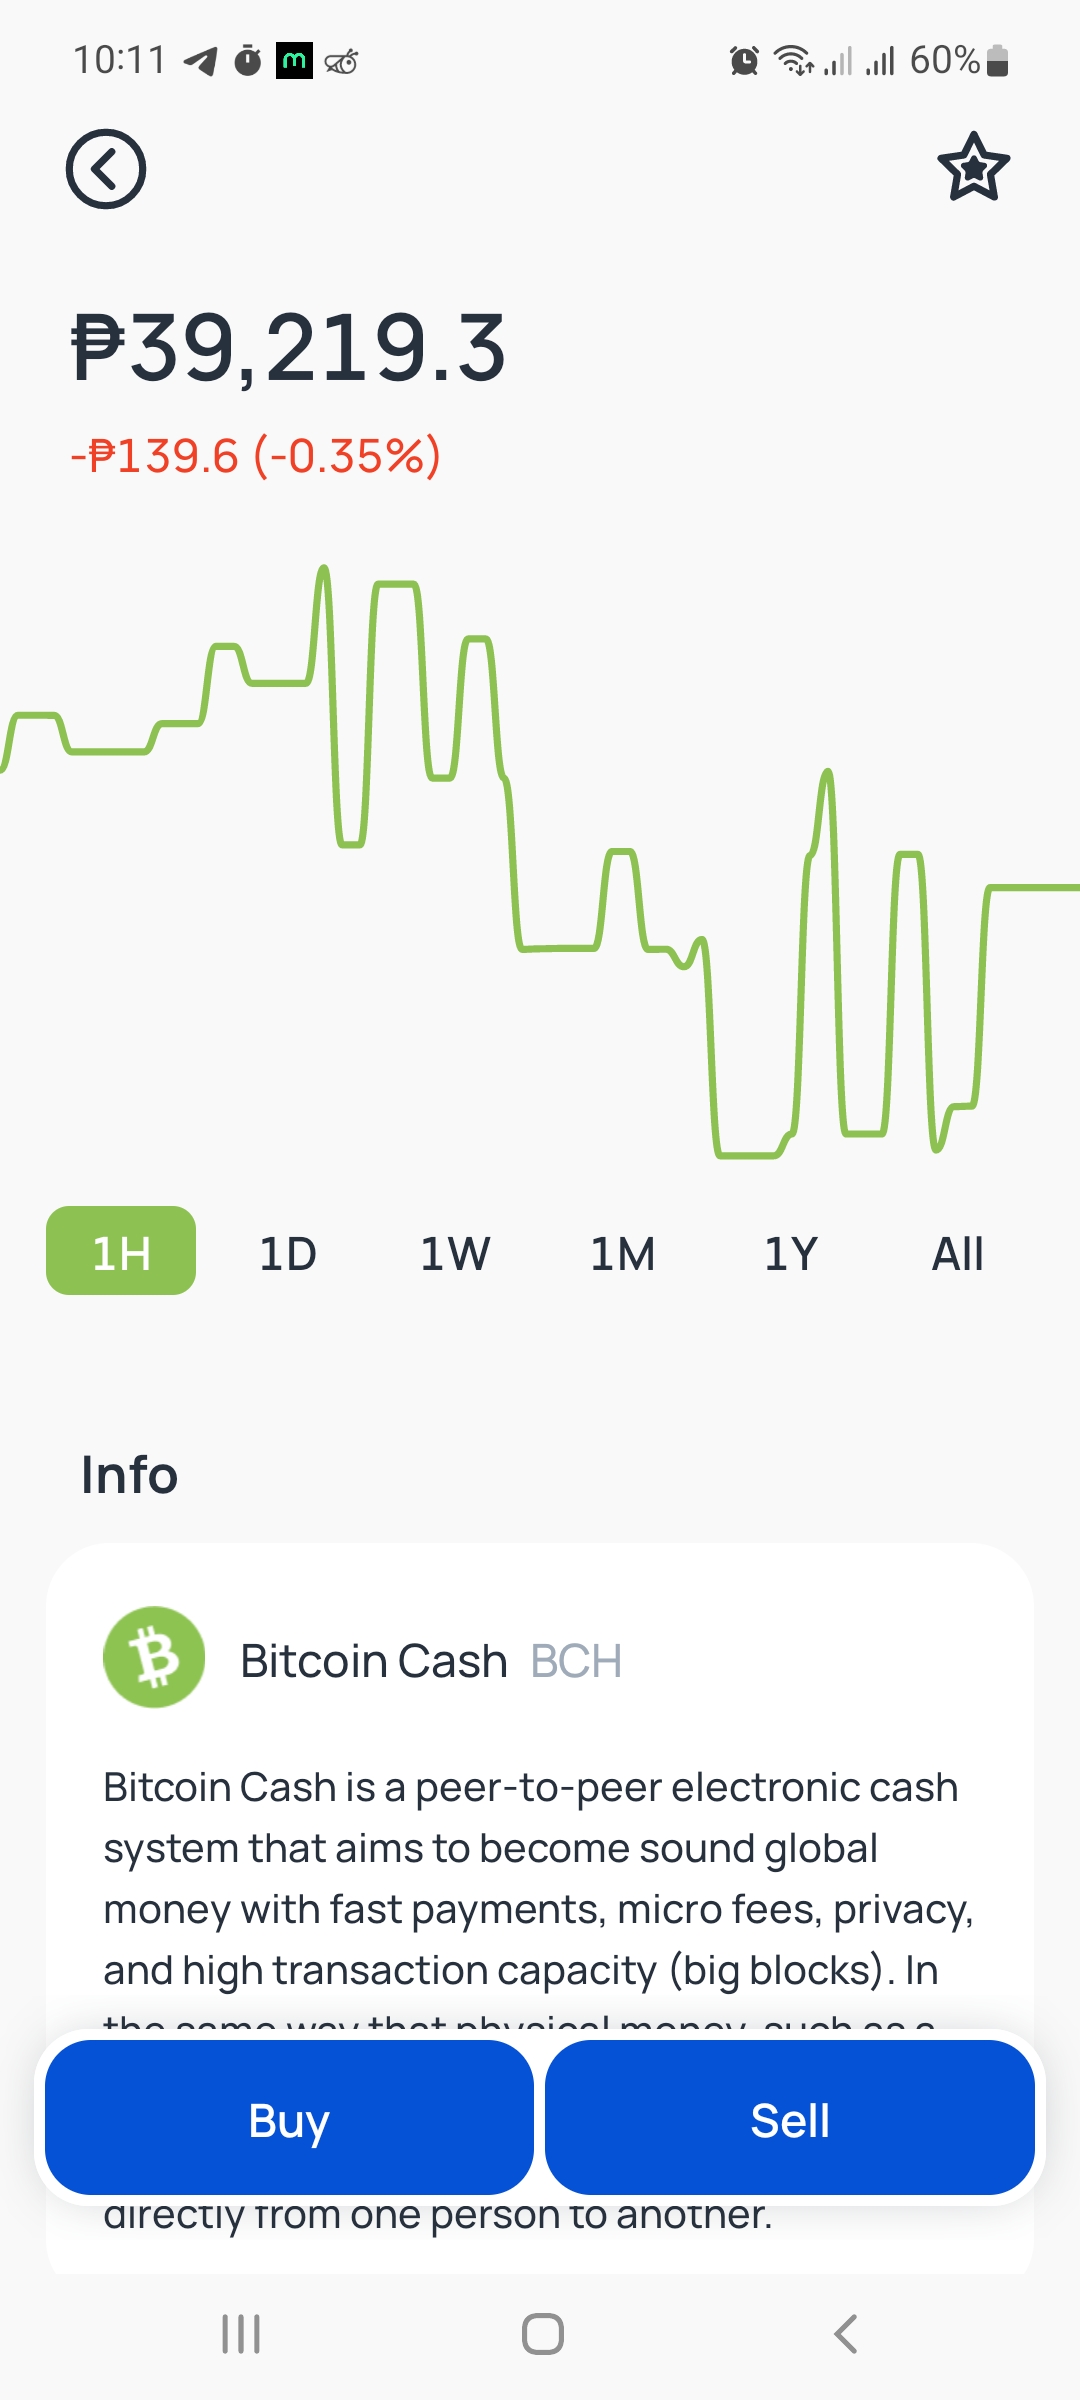Switch chart to 1D range

click(x=288, y=1253)
